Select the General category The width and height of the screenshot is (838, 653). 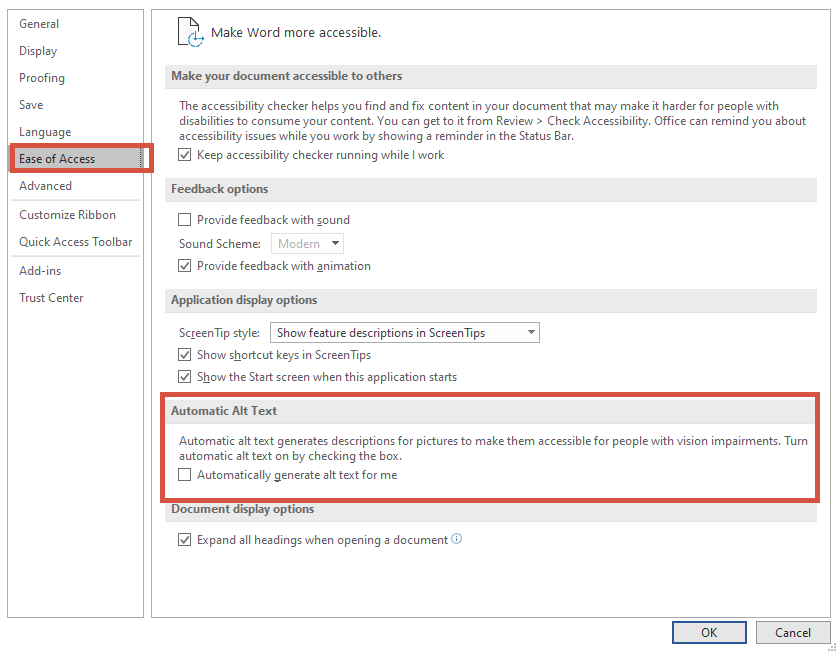tap(39, 24)
